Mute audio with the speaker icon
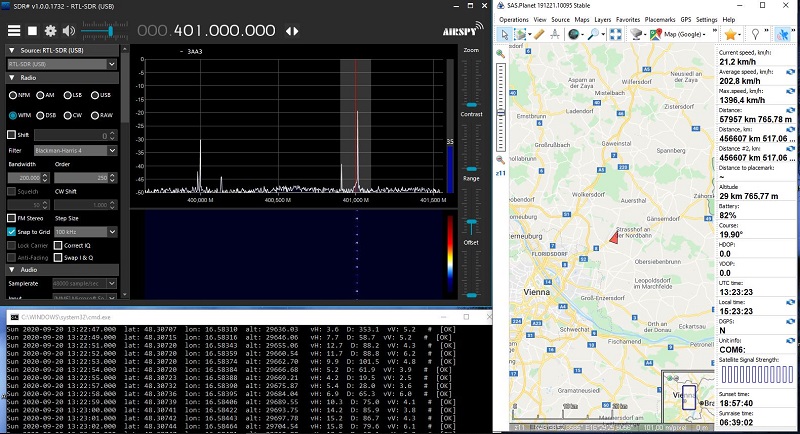 click(x=68, y=31)
